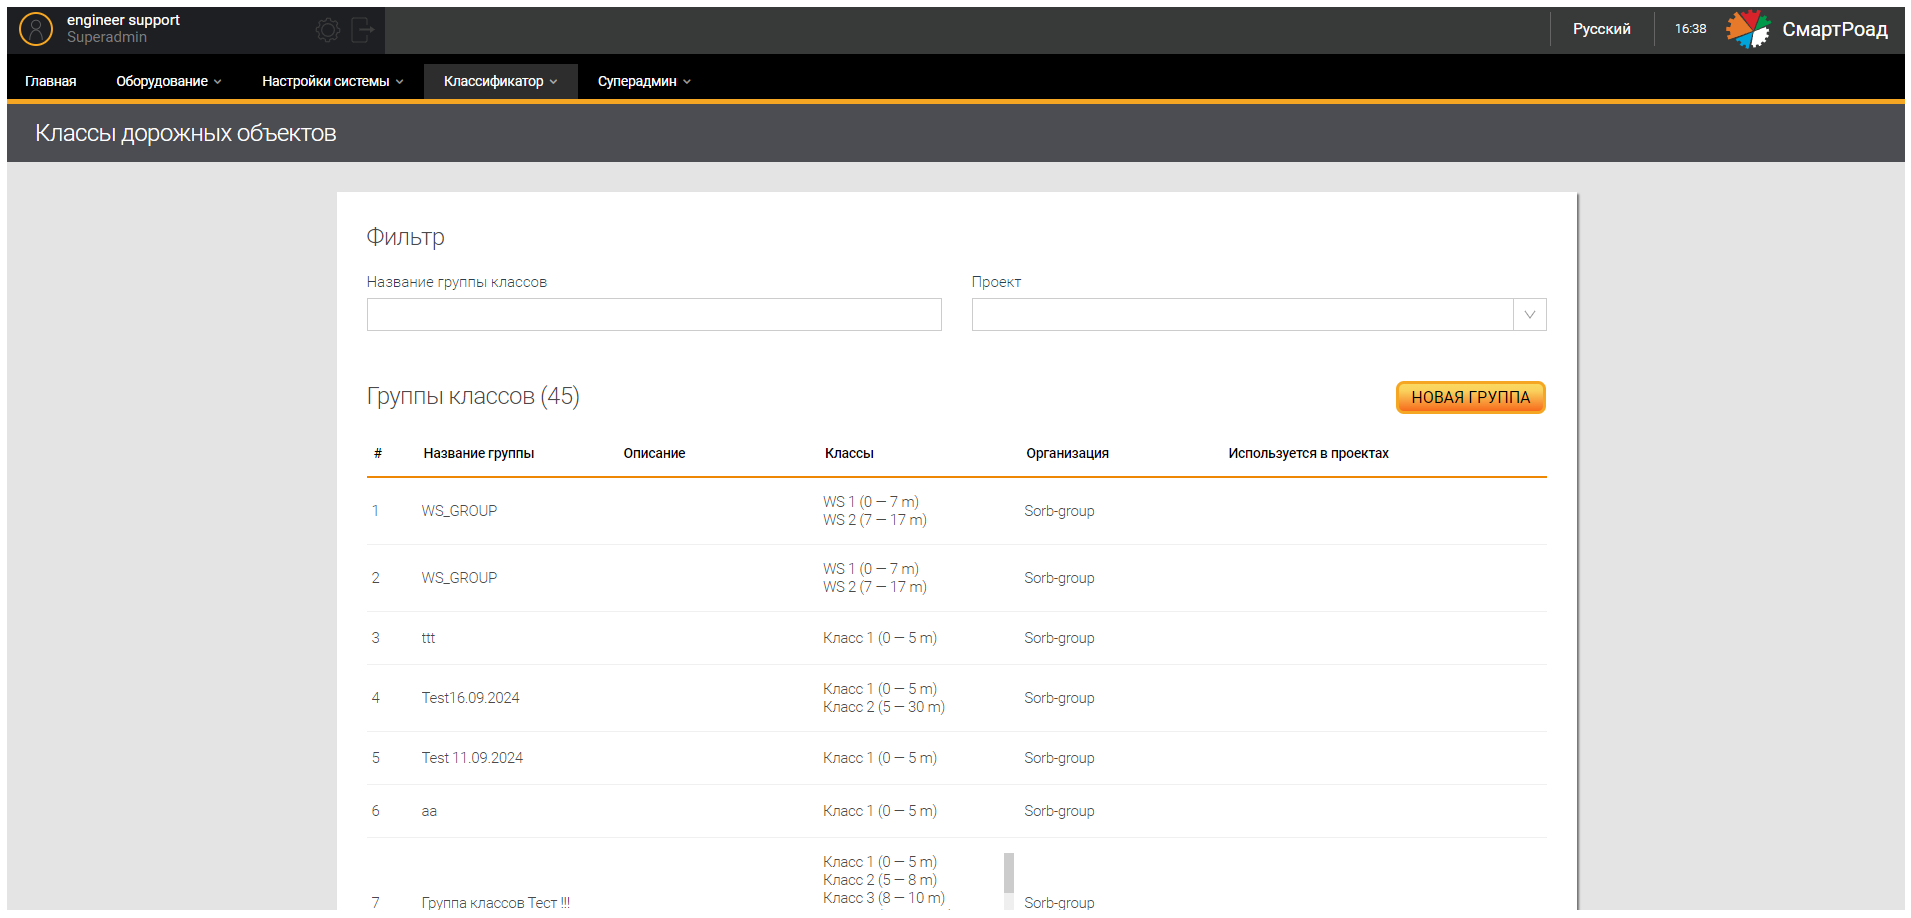
Task: Click Sorb-group in the ttt row
Action: (1059, 638)
